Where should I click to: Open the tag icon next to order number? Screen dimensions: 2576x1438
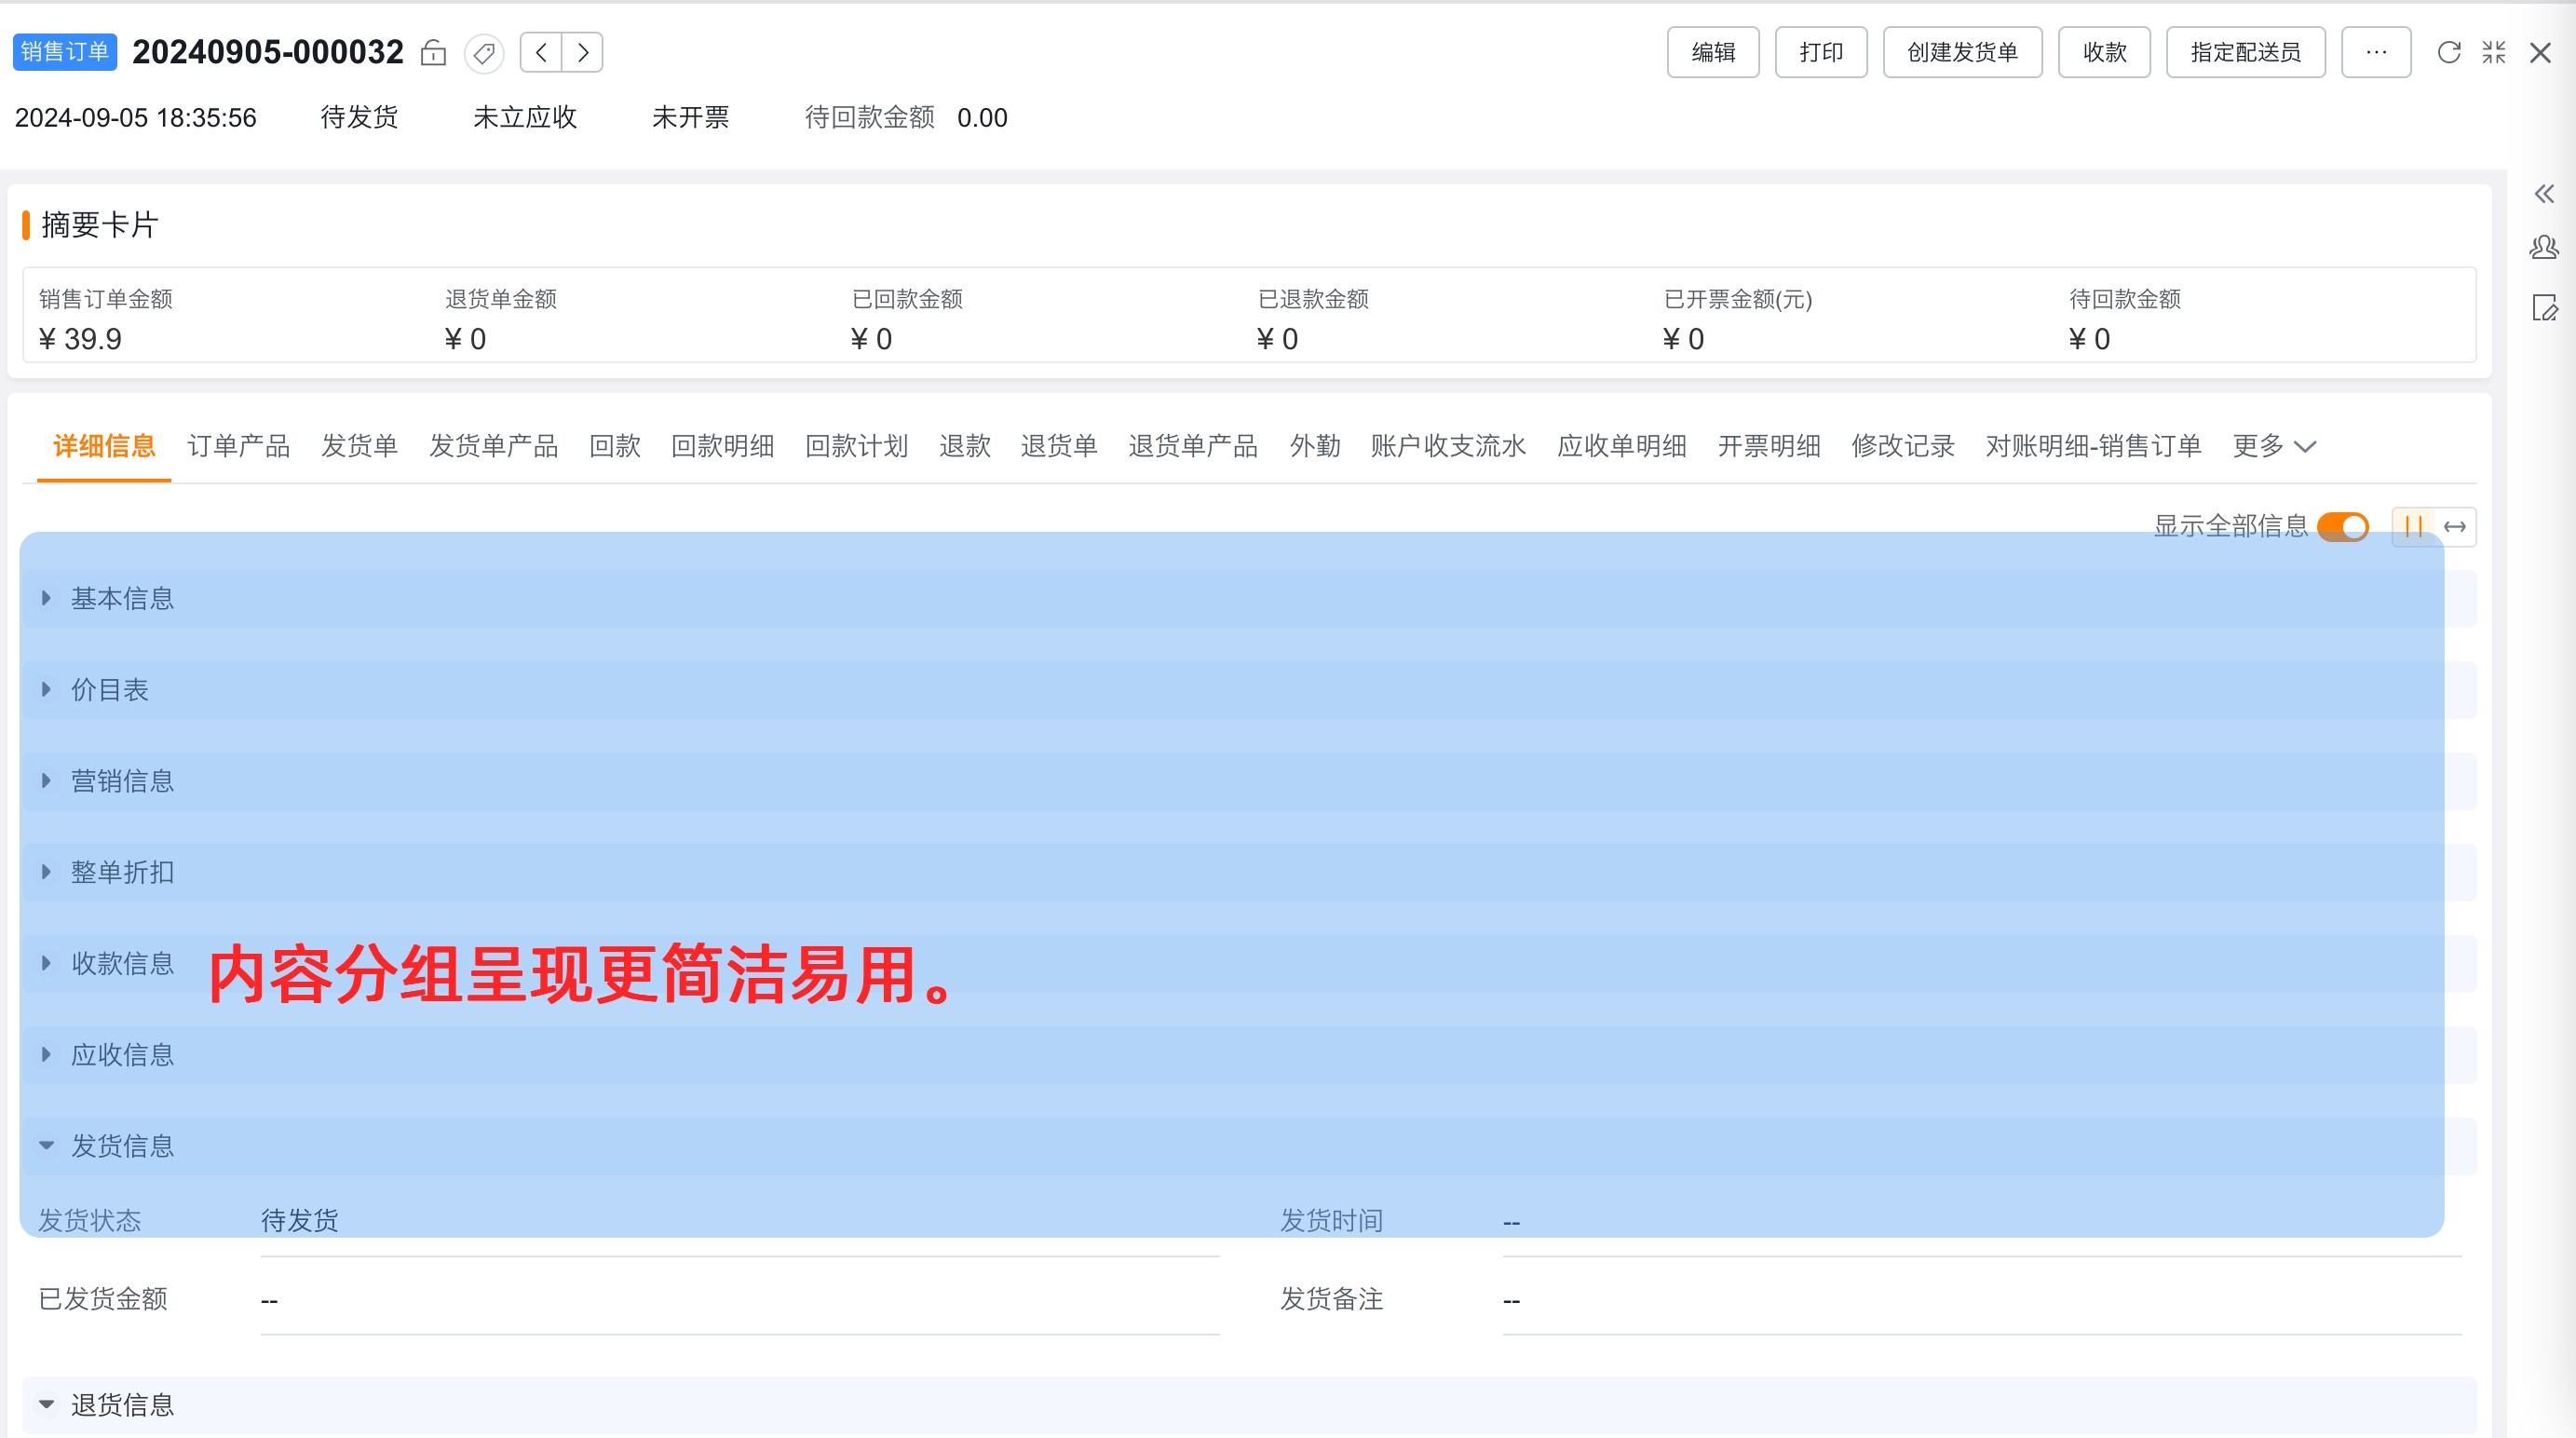(x=484, y=52)
